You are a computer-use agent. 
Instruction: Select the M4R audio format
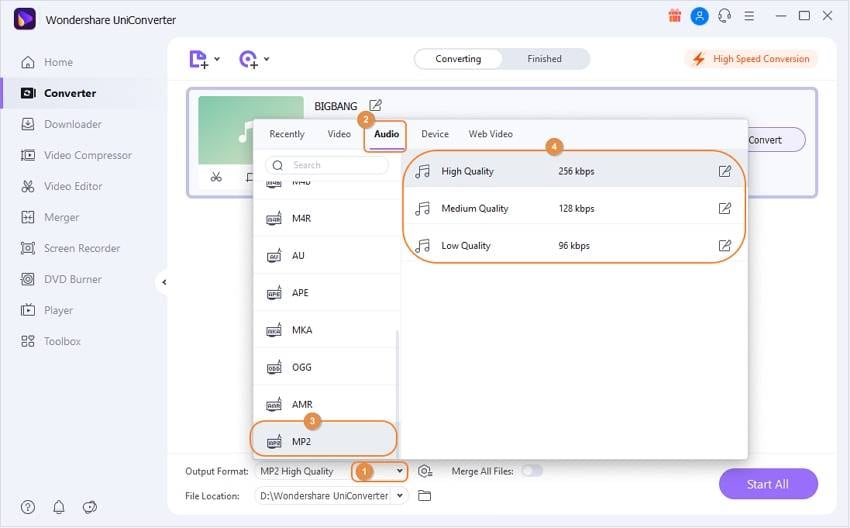coord(326,218)
